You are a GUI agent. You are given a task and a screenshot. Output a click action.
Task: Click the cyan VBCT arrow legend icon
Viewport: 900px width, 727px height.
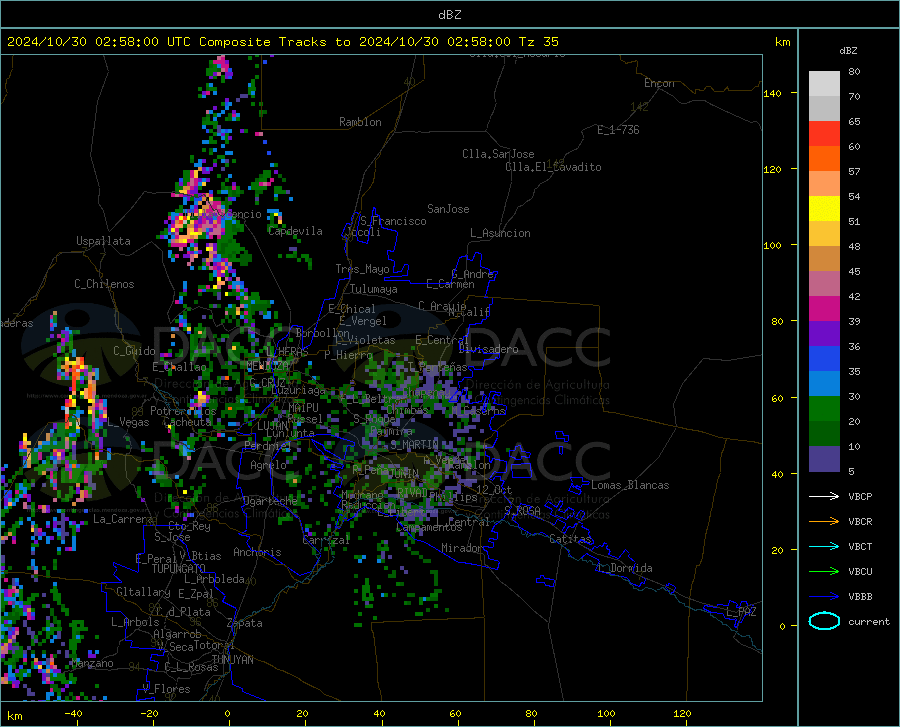coord(824,546)
